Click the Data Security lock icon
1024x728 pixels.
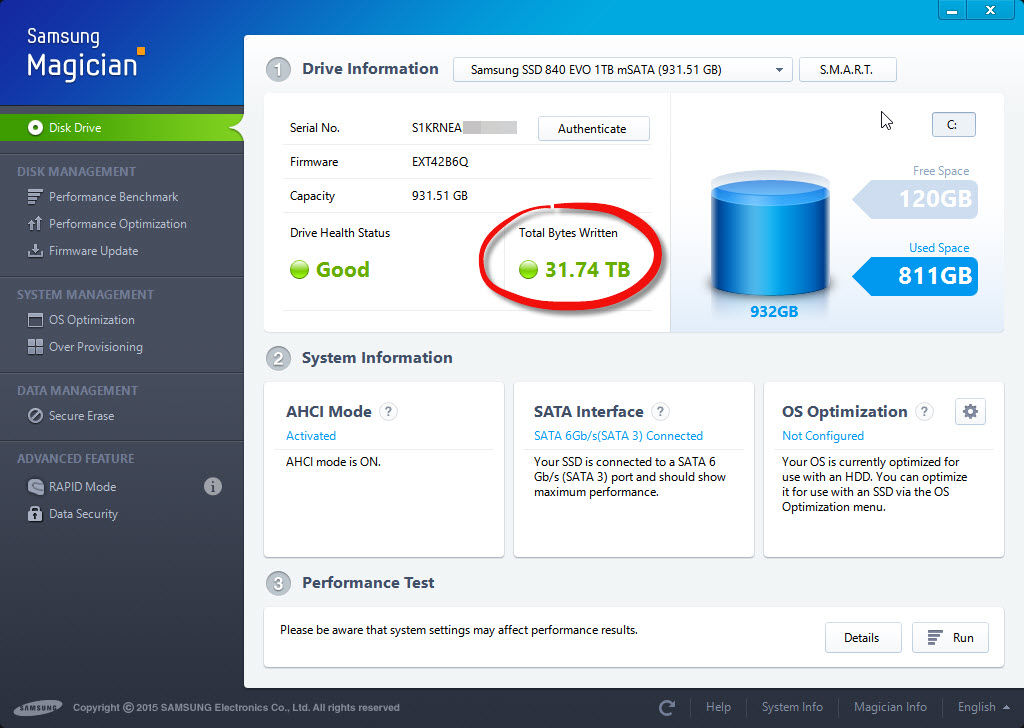(35, 514)
